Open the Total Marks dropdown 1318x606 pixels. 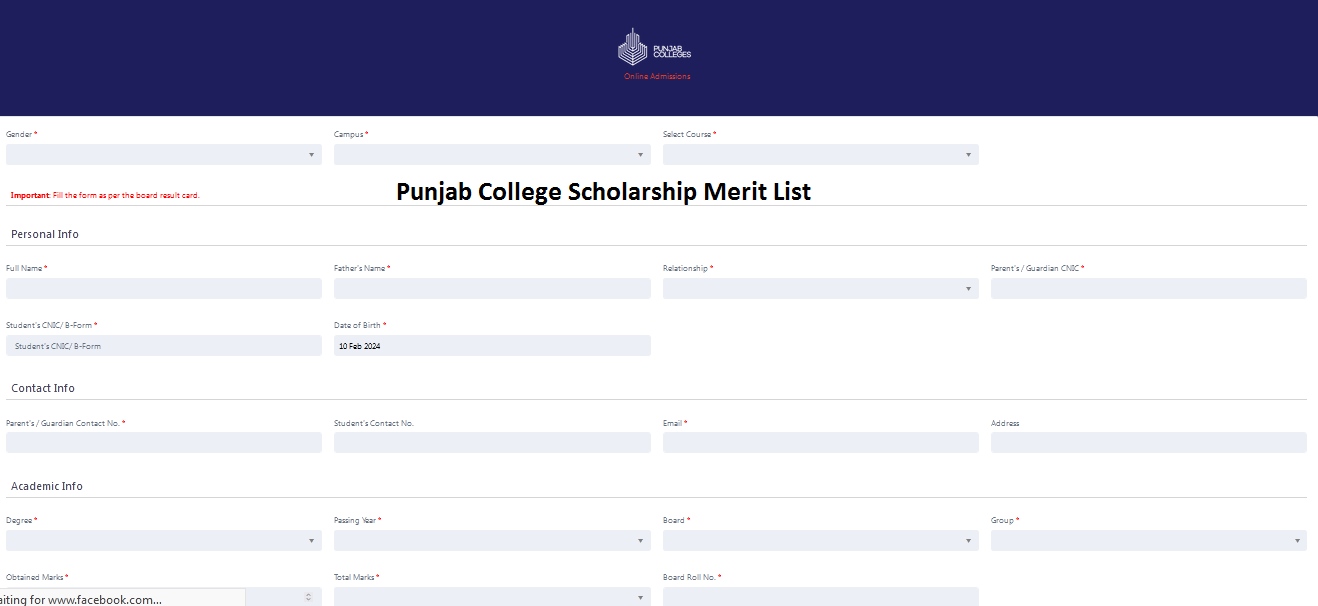point(492,596)
